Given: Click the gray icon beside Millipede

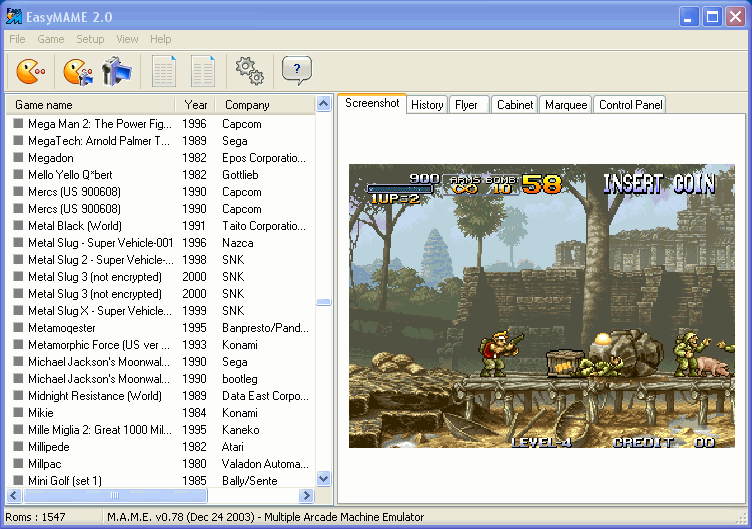Looking at the screenshot, I should pos(18,446).
